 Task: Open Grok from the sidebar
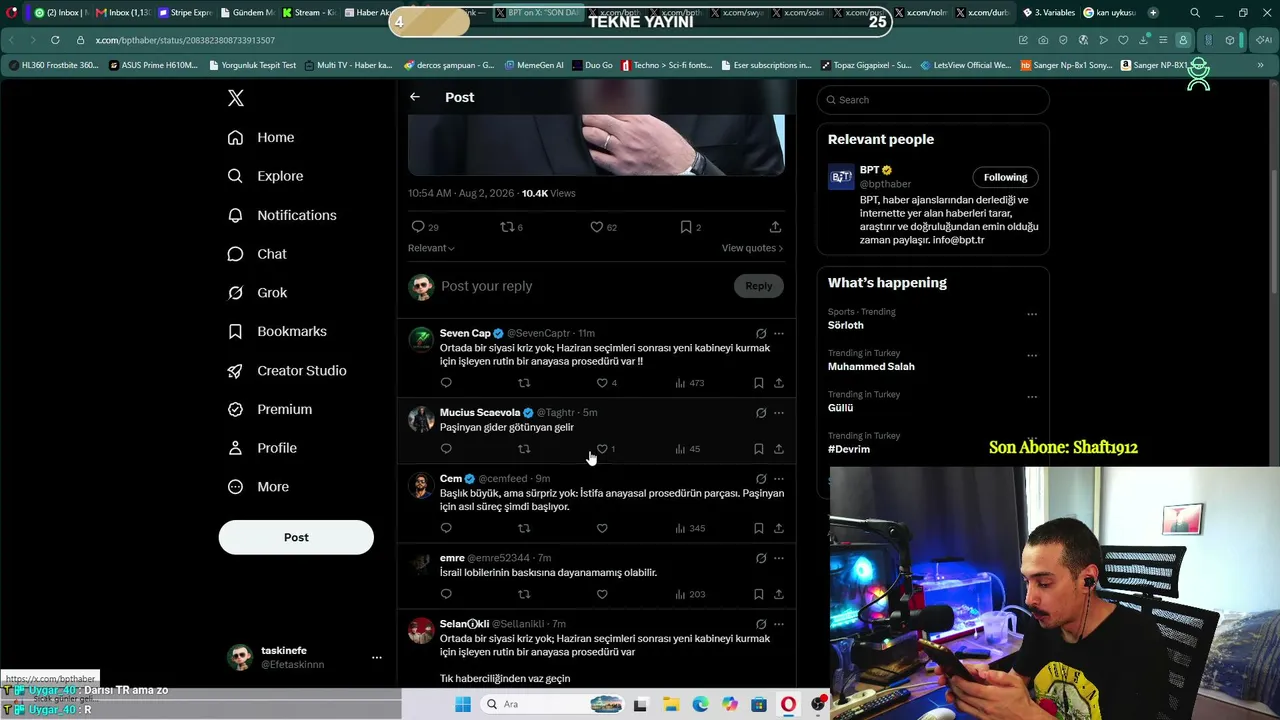pyautogui.click(x=257, y=293)
